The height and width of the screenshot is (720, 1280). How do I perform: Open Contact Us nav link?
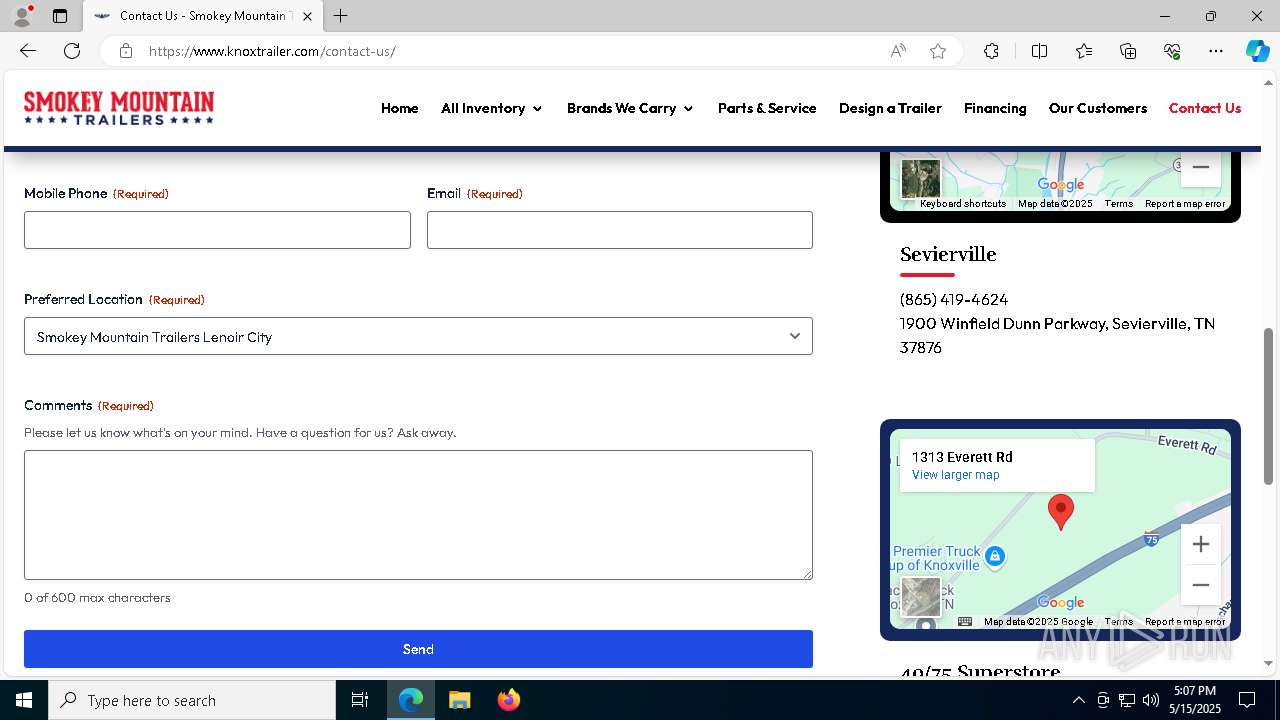click(x=1205, y=108)
